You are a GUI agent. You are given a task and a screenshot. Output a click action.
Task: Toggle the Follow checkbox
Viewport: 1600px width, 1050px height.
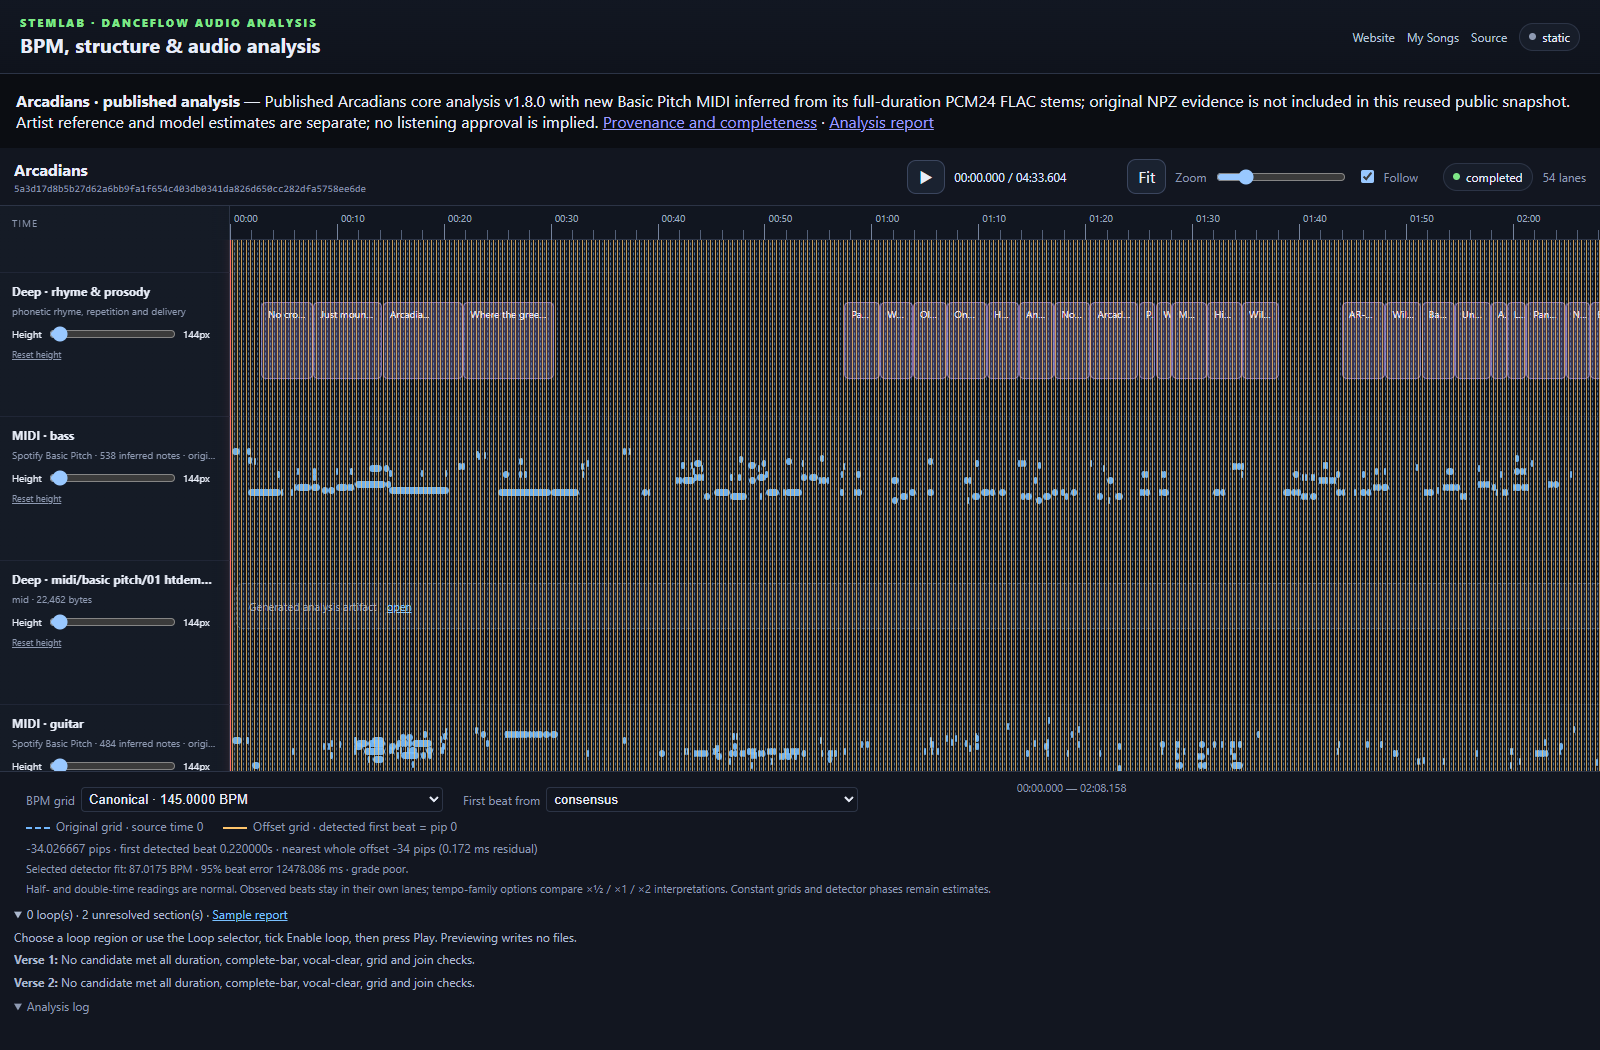click(1367, 177)
